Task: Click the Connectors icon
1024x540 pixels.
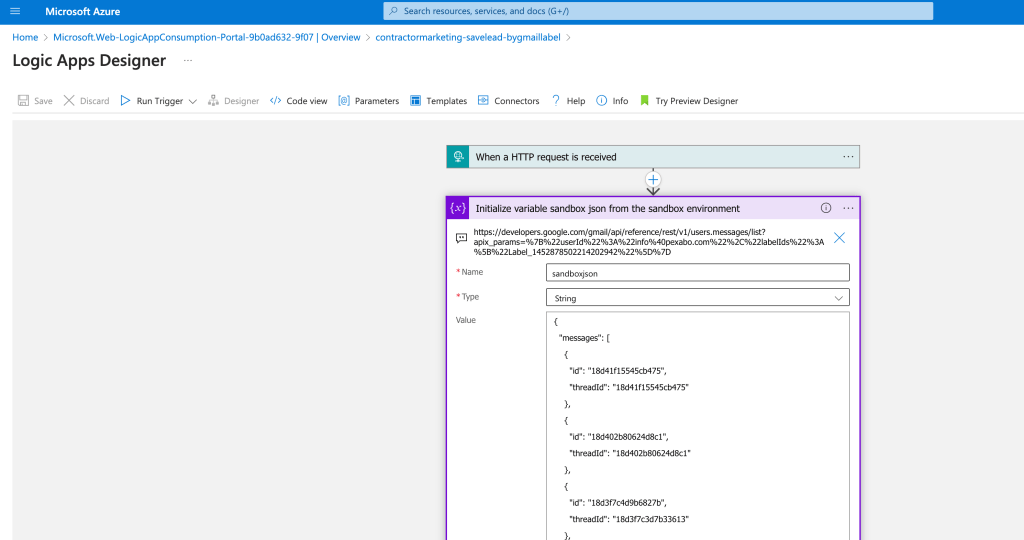Action: pos(483,101)
